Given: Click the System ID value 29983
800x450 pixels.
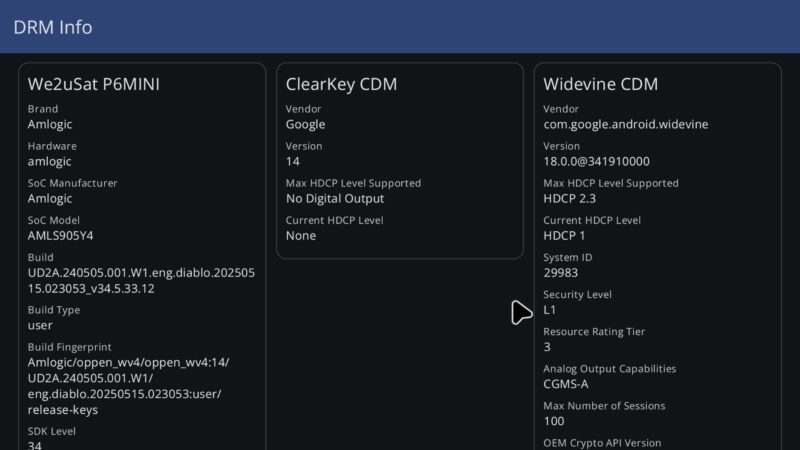Looking at the screenshot, I should (x=561, y=273).
